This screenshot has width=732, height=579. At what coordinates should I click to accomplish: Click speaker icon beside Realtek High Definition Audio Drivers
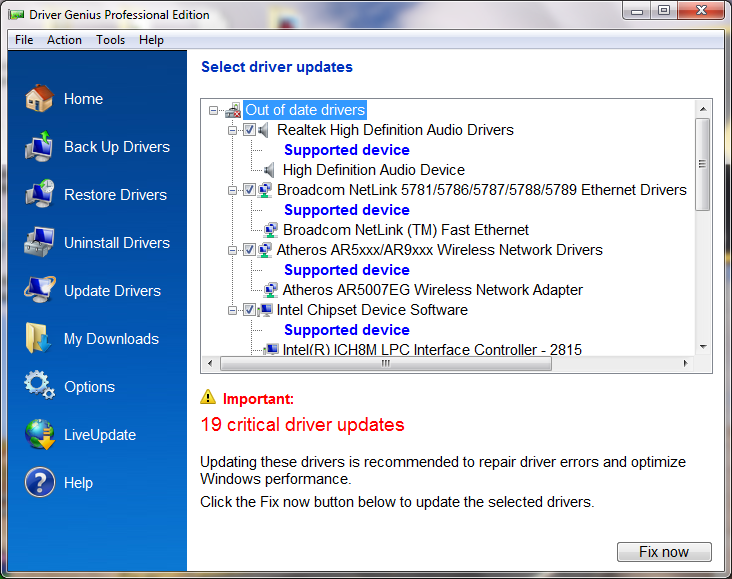click(263, 130)
